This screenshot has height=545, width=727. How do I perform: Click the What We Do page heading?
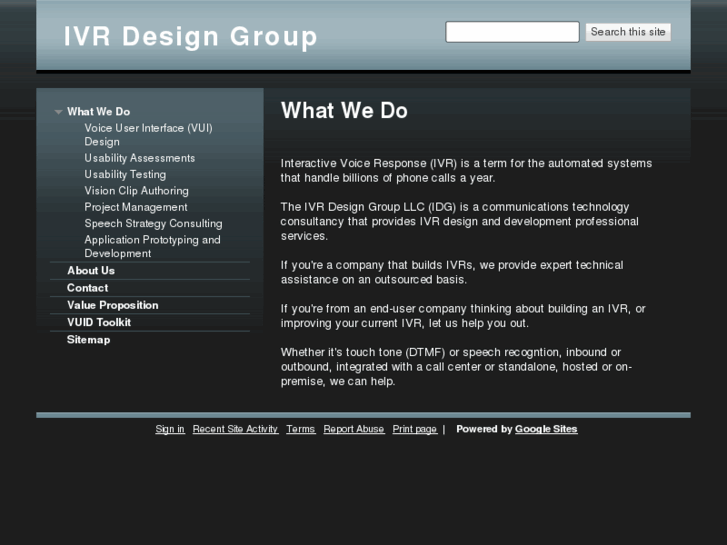tap(344, 111)
